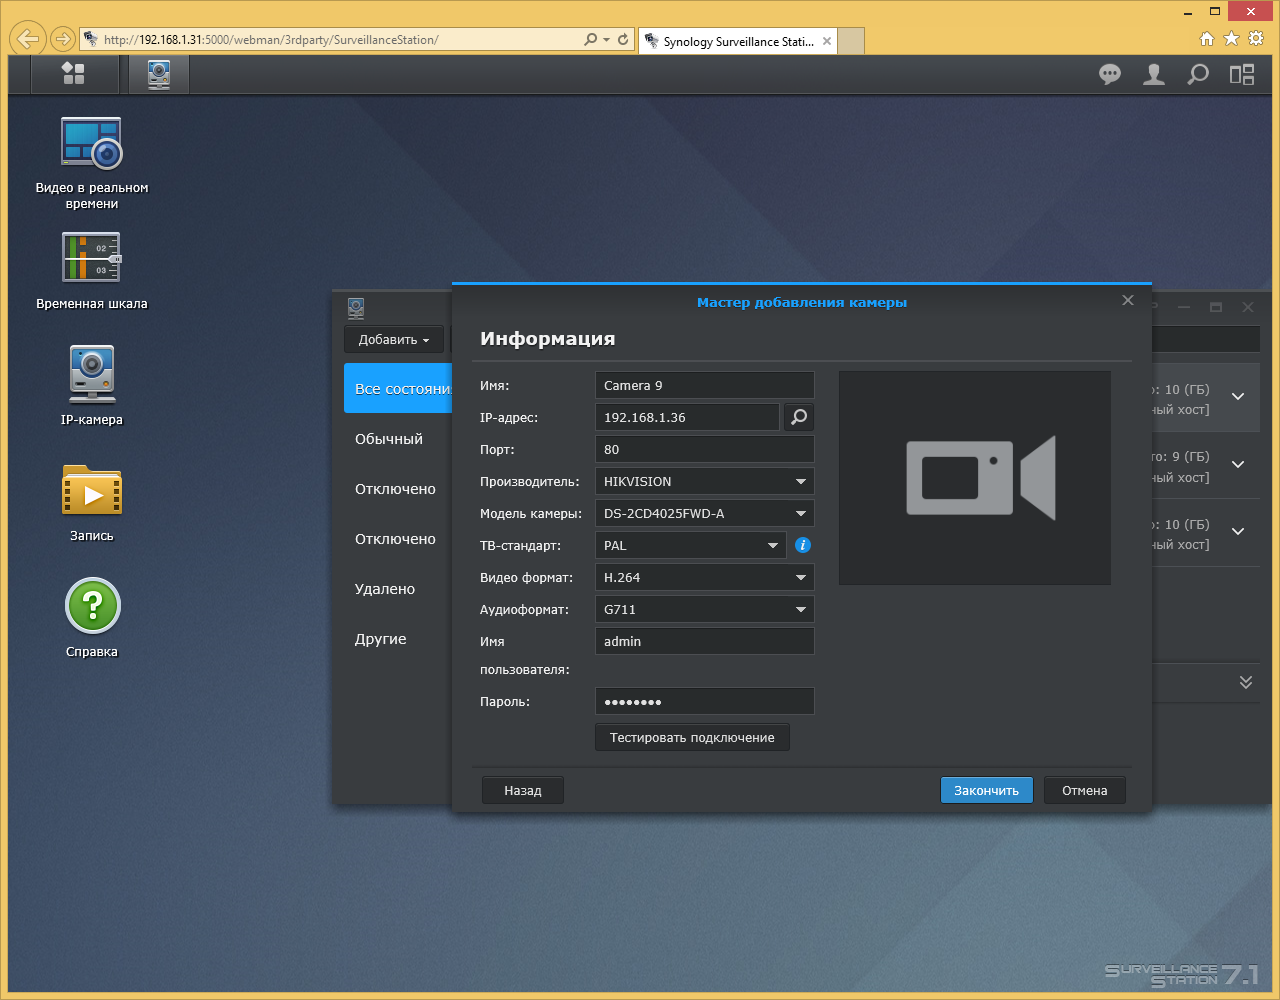Image resolution: width=1280 pixels, height=1000 pixels.
Task: Open the H.264 video format dropdown
Action: tap(704, 577)
